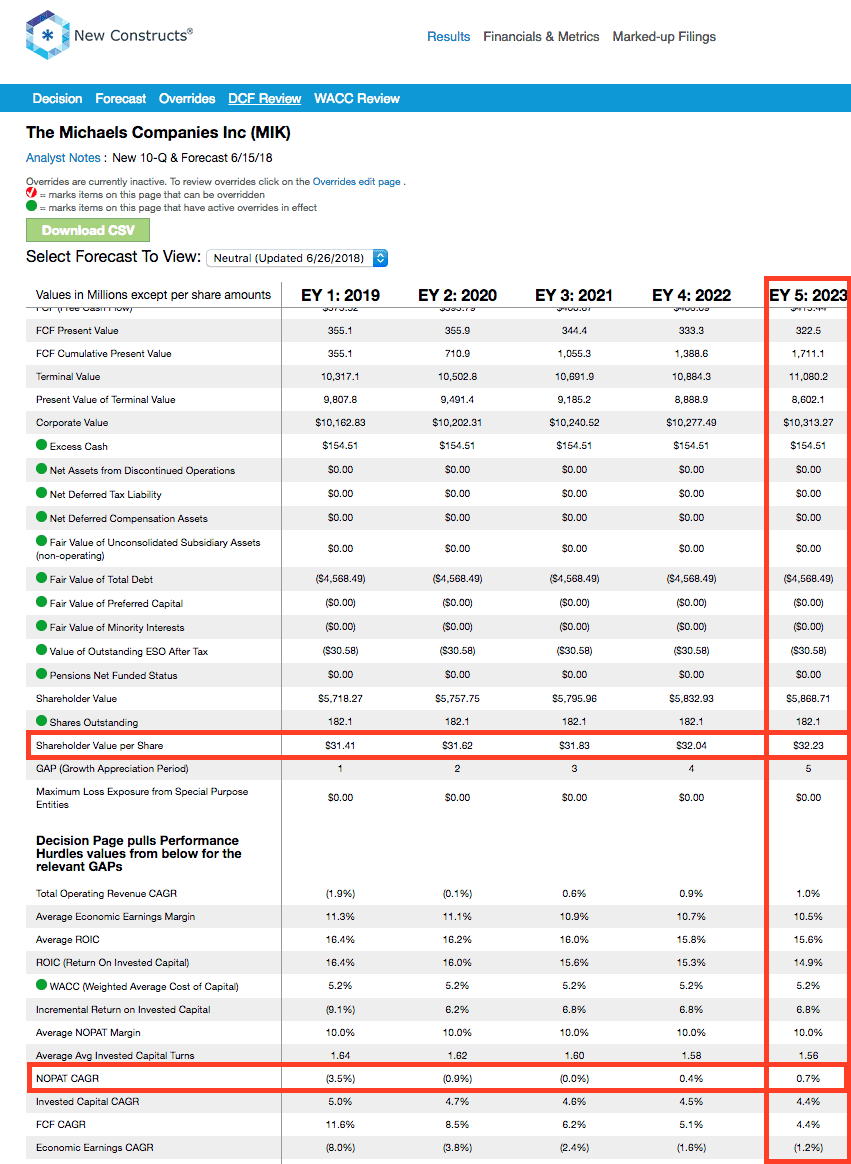The width and height of the screenshot is (851, 1164).
Task: Click the Economic Earnings CAGR row label
Action: point(93,1148)
